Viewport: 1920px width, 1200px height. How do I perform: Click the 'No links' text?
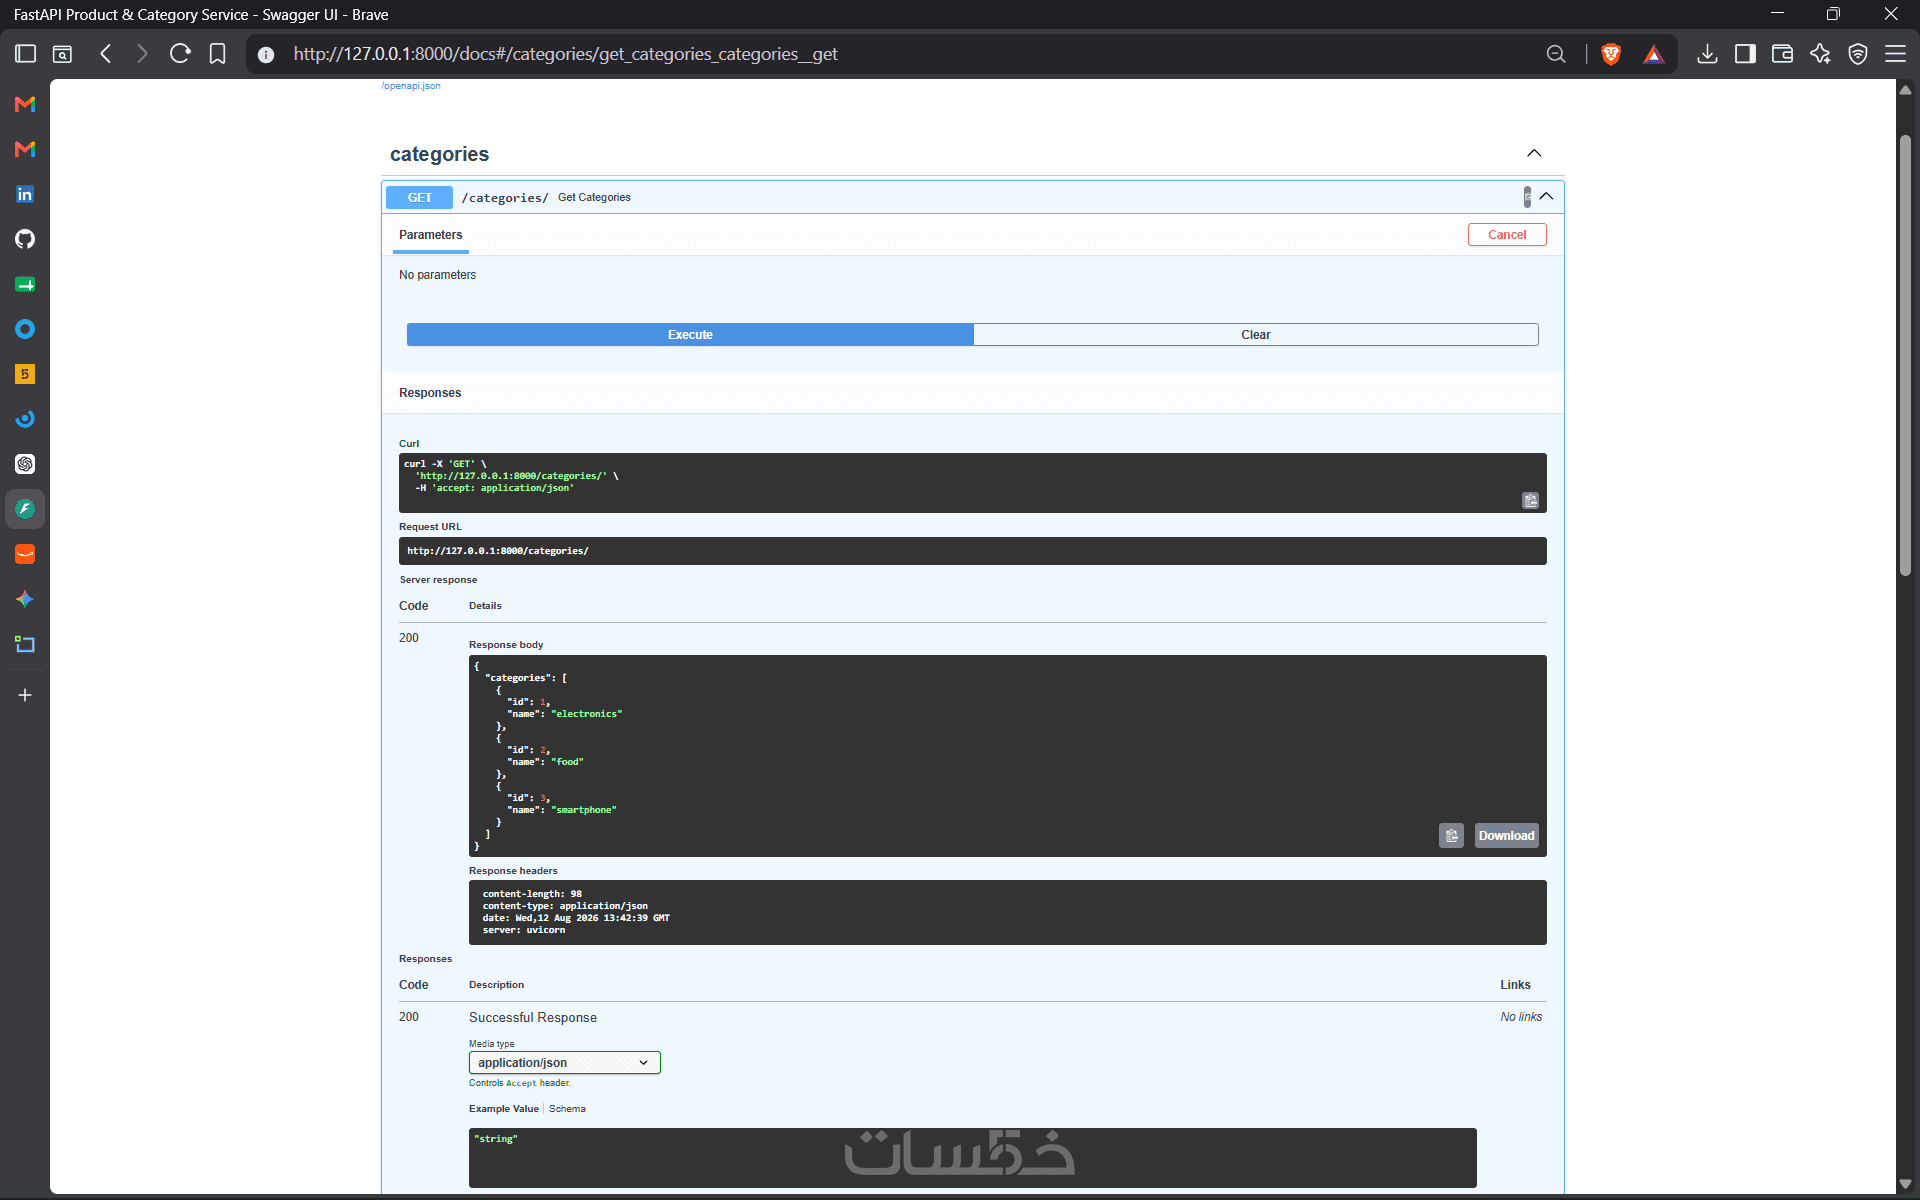(1521, 1017)
